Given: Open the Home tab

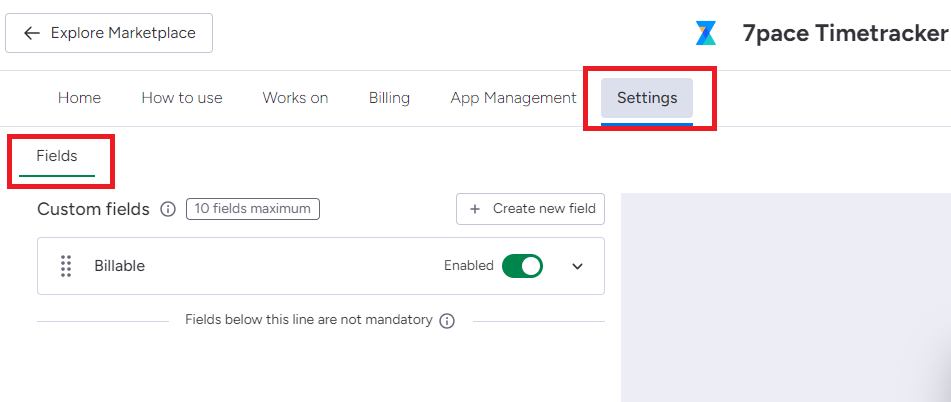Looking at the screenshot, I should (x=79, y=98).
